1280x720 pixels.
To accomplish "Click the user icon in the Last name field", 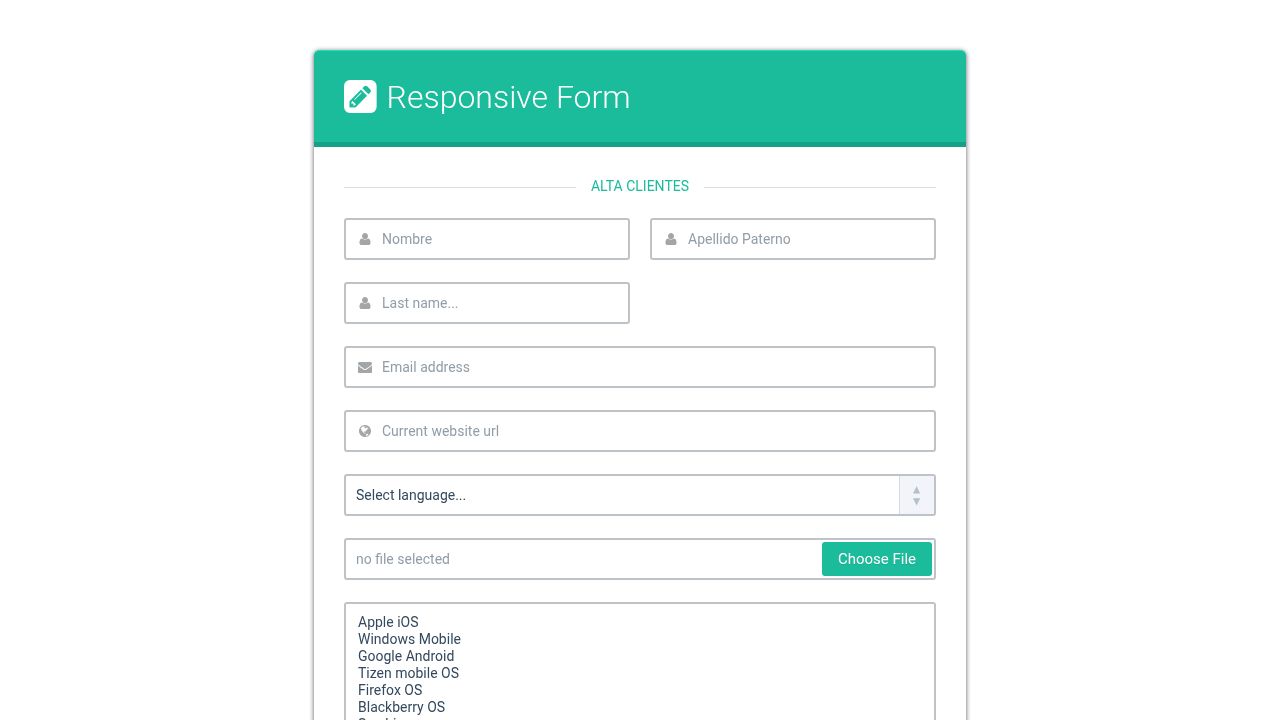I will (365, 303).
